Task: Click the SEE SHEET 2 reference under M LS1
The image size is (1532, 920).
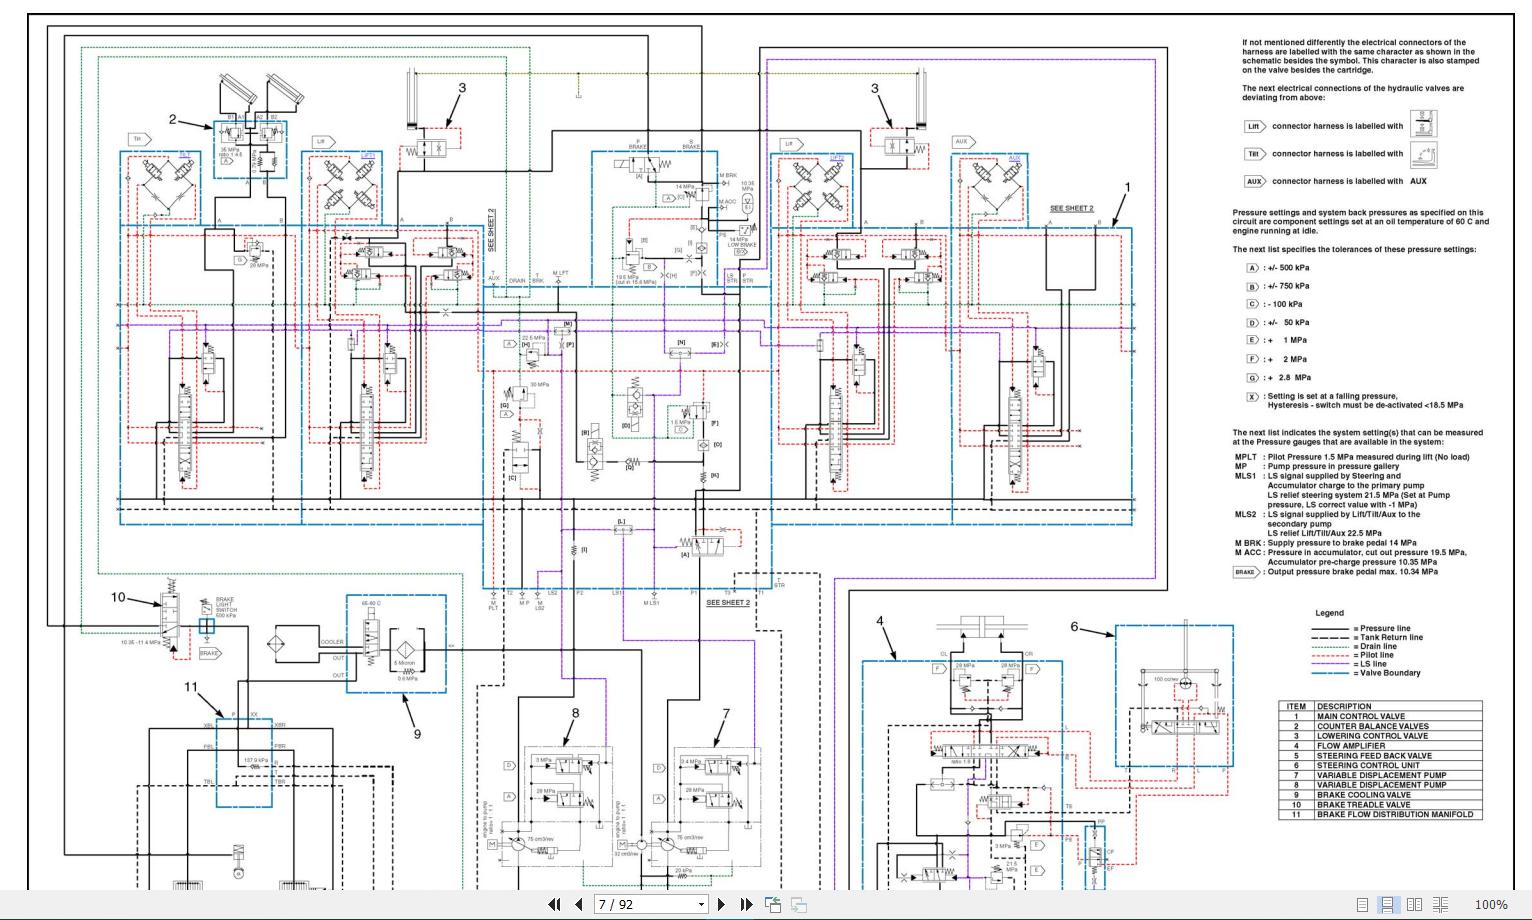Action: coord(728,602)
